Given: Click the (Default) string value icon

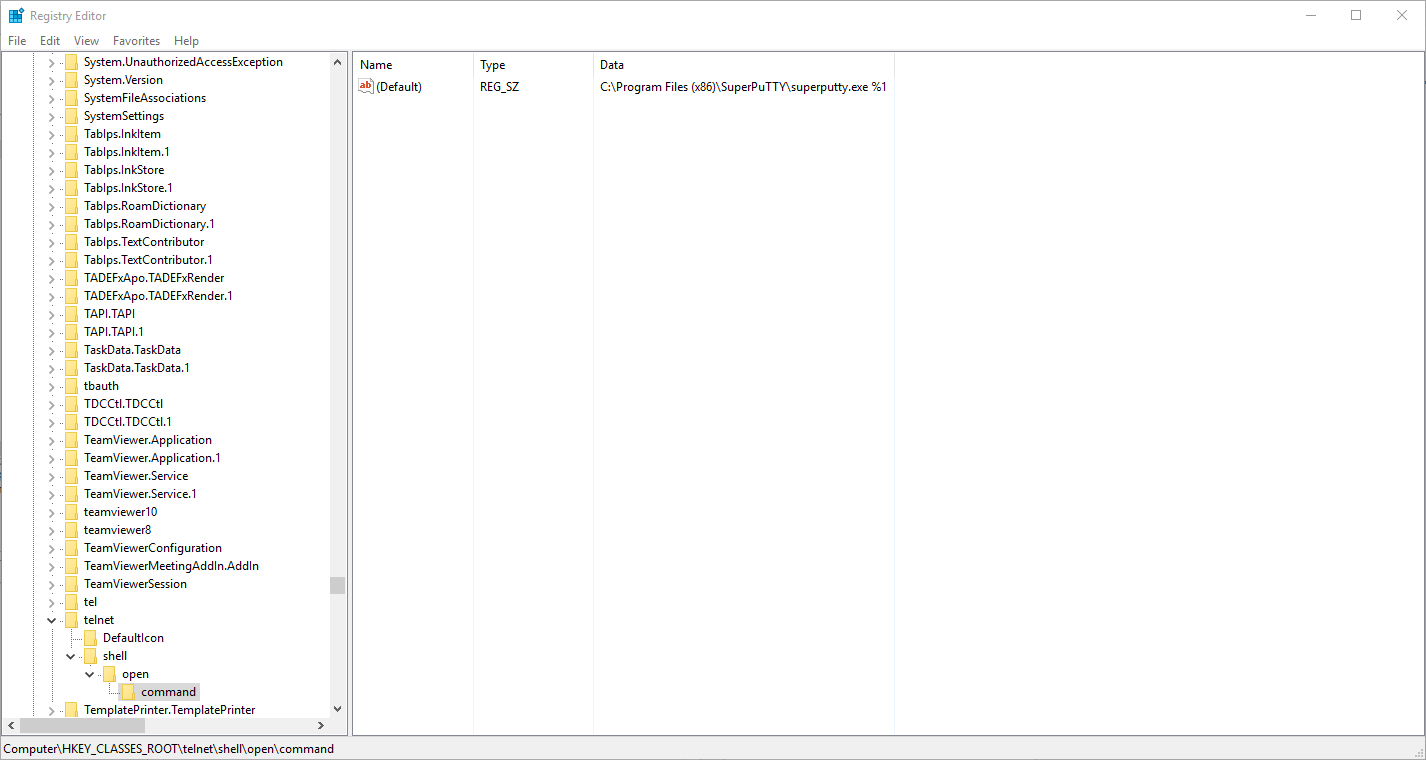Looking at the screenshot, I should [366, 87].
